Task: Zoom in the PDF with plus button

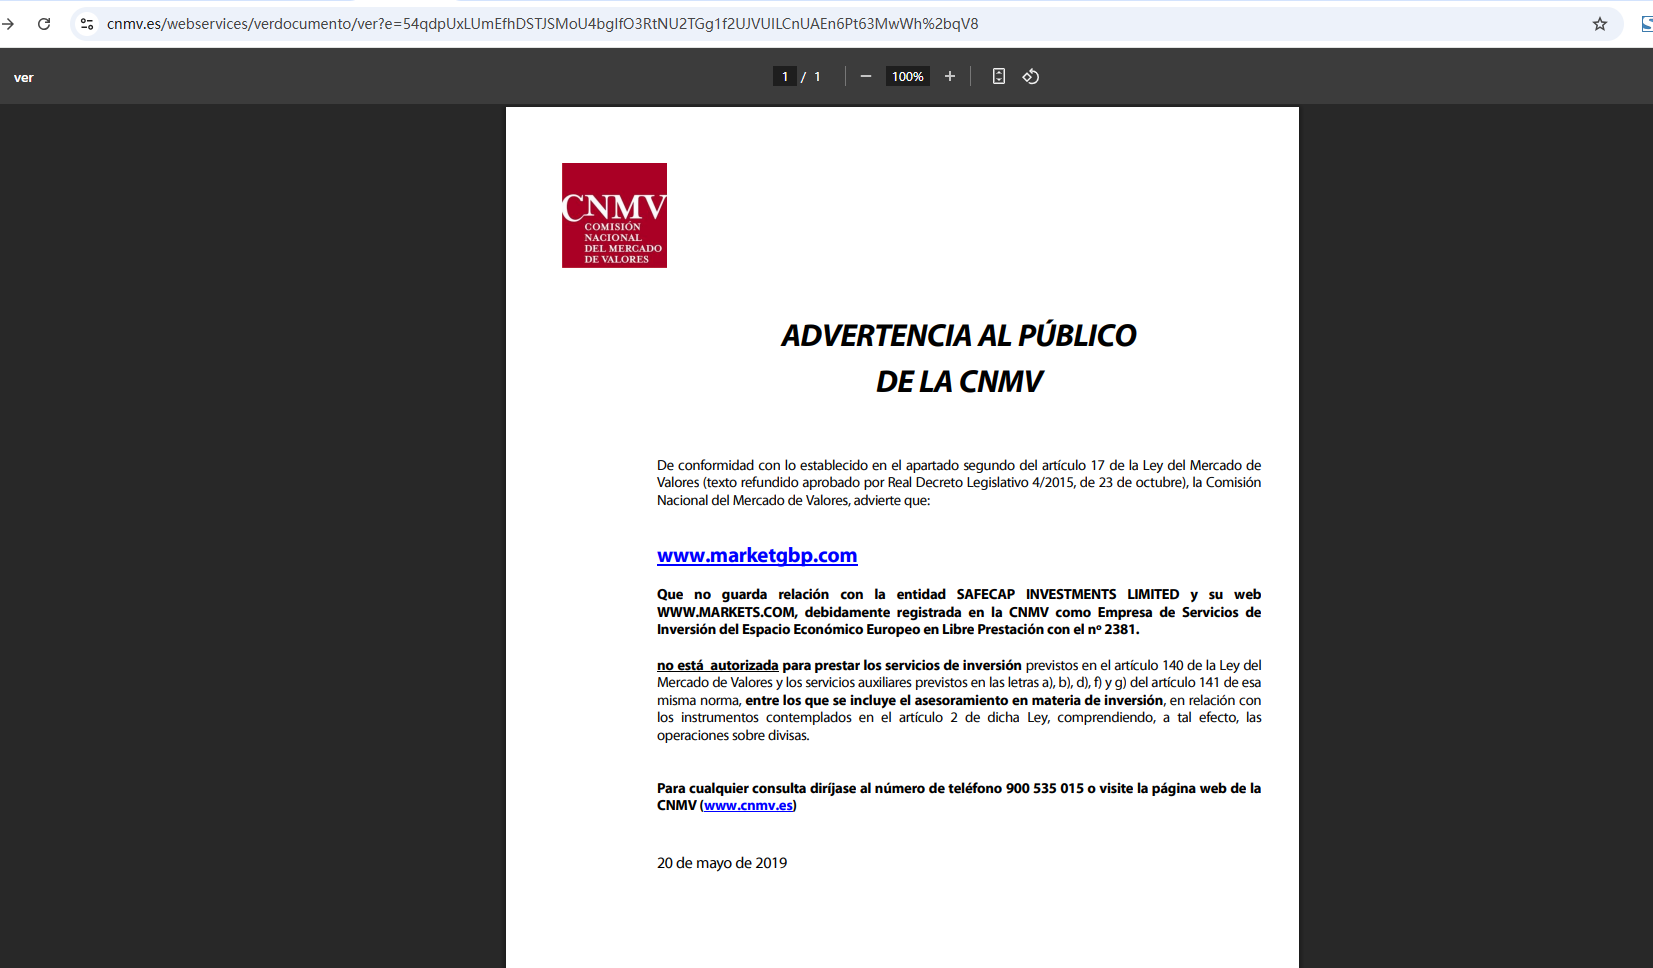Action: click(950, 77)
